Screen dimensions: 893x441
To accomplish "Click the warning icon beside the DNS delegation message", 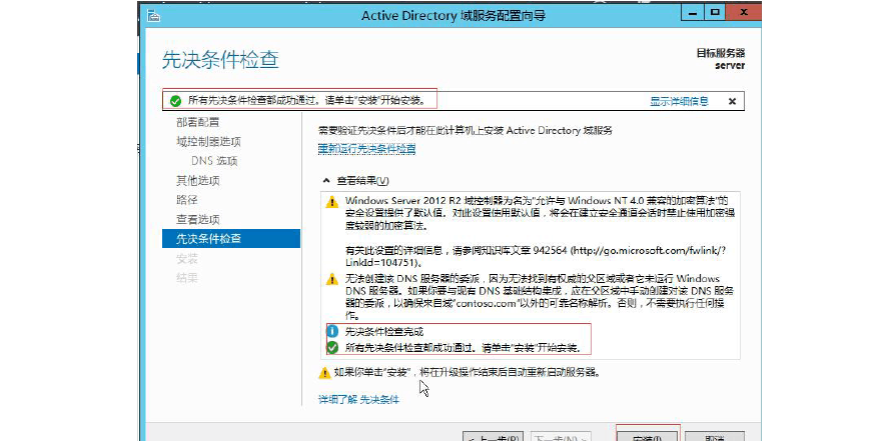I will click(x=332, y=279).
